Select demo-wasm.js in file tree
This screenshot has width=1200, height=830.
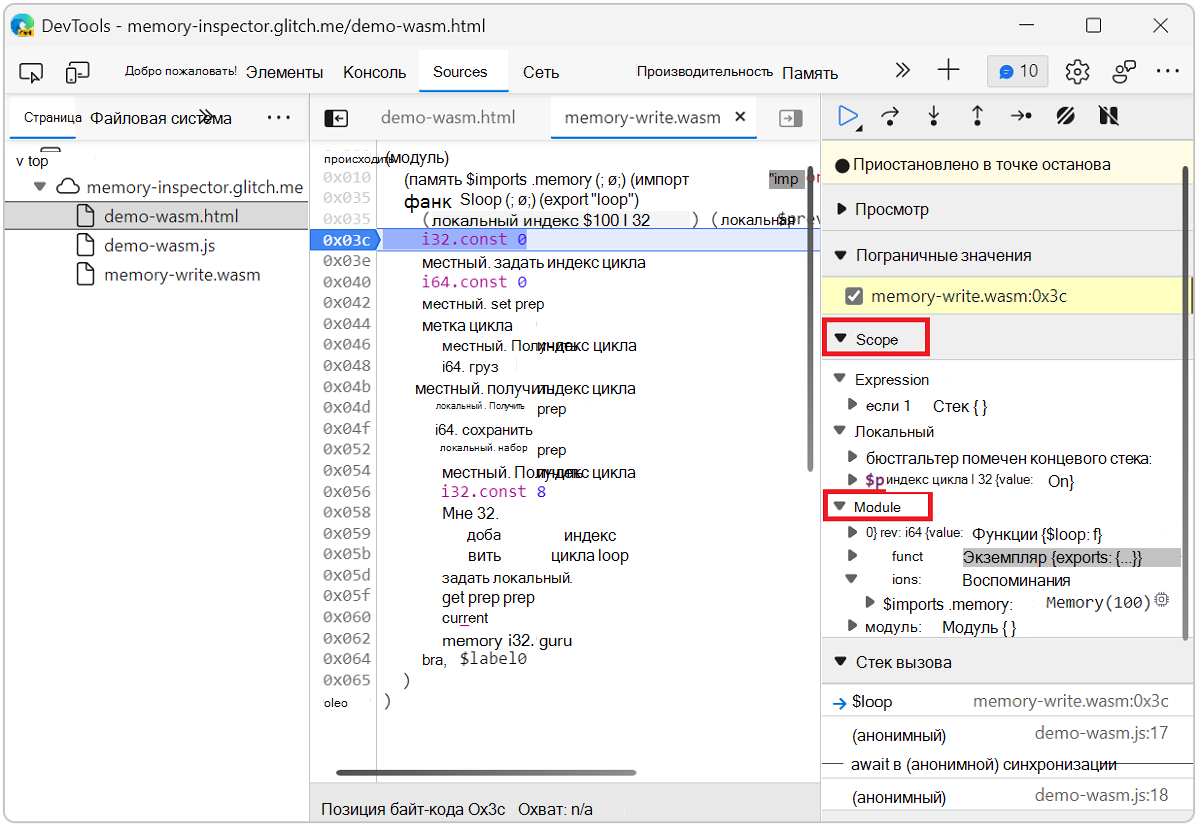(159, 245)
